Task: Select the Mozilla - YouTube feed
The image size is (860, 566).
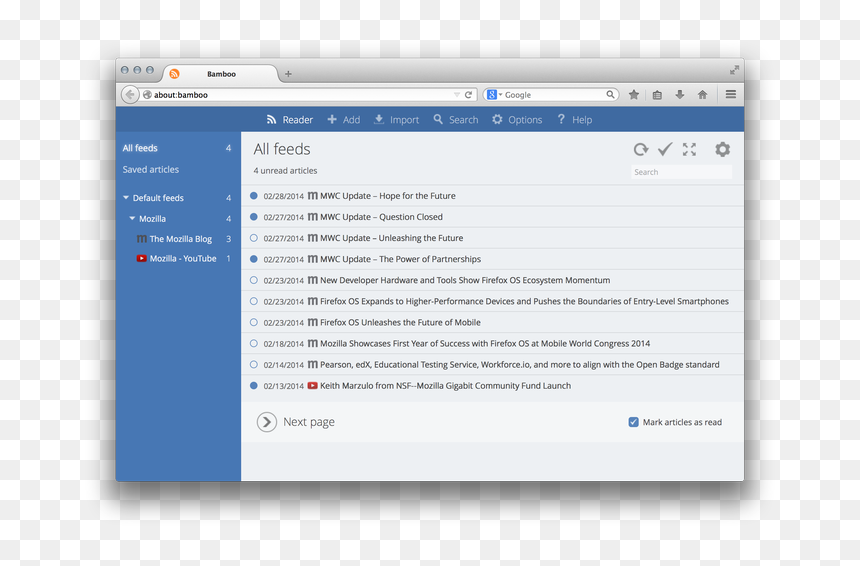Action: [x=185, y=258]
